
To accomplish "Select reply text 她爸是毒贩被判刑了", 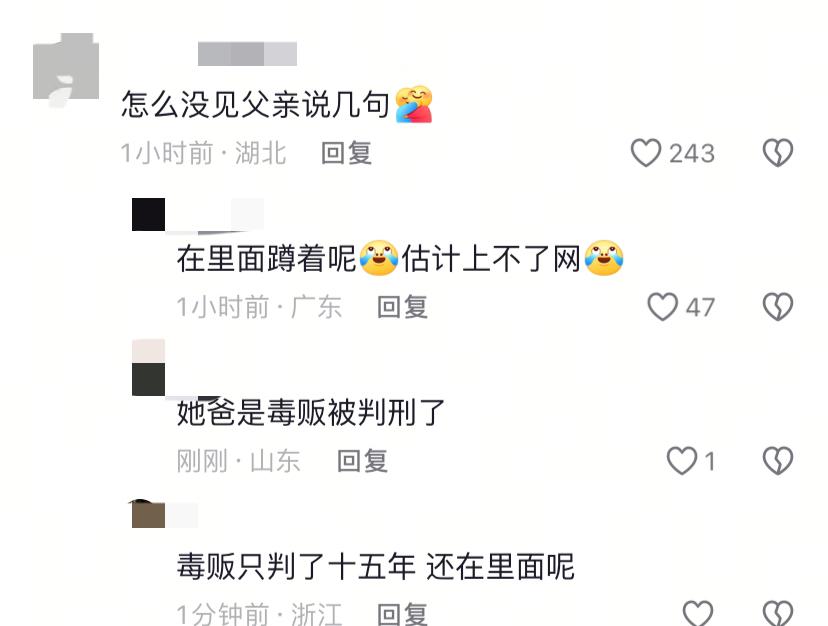I will (x=311, y=413).
